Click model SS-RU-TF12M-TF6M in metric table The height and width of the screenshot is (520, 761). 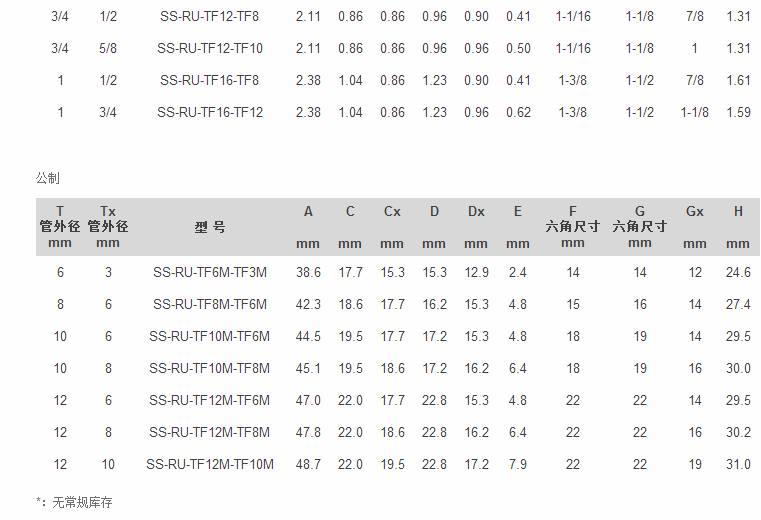click(x=210, y=400)
